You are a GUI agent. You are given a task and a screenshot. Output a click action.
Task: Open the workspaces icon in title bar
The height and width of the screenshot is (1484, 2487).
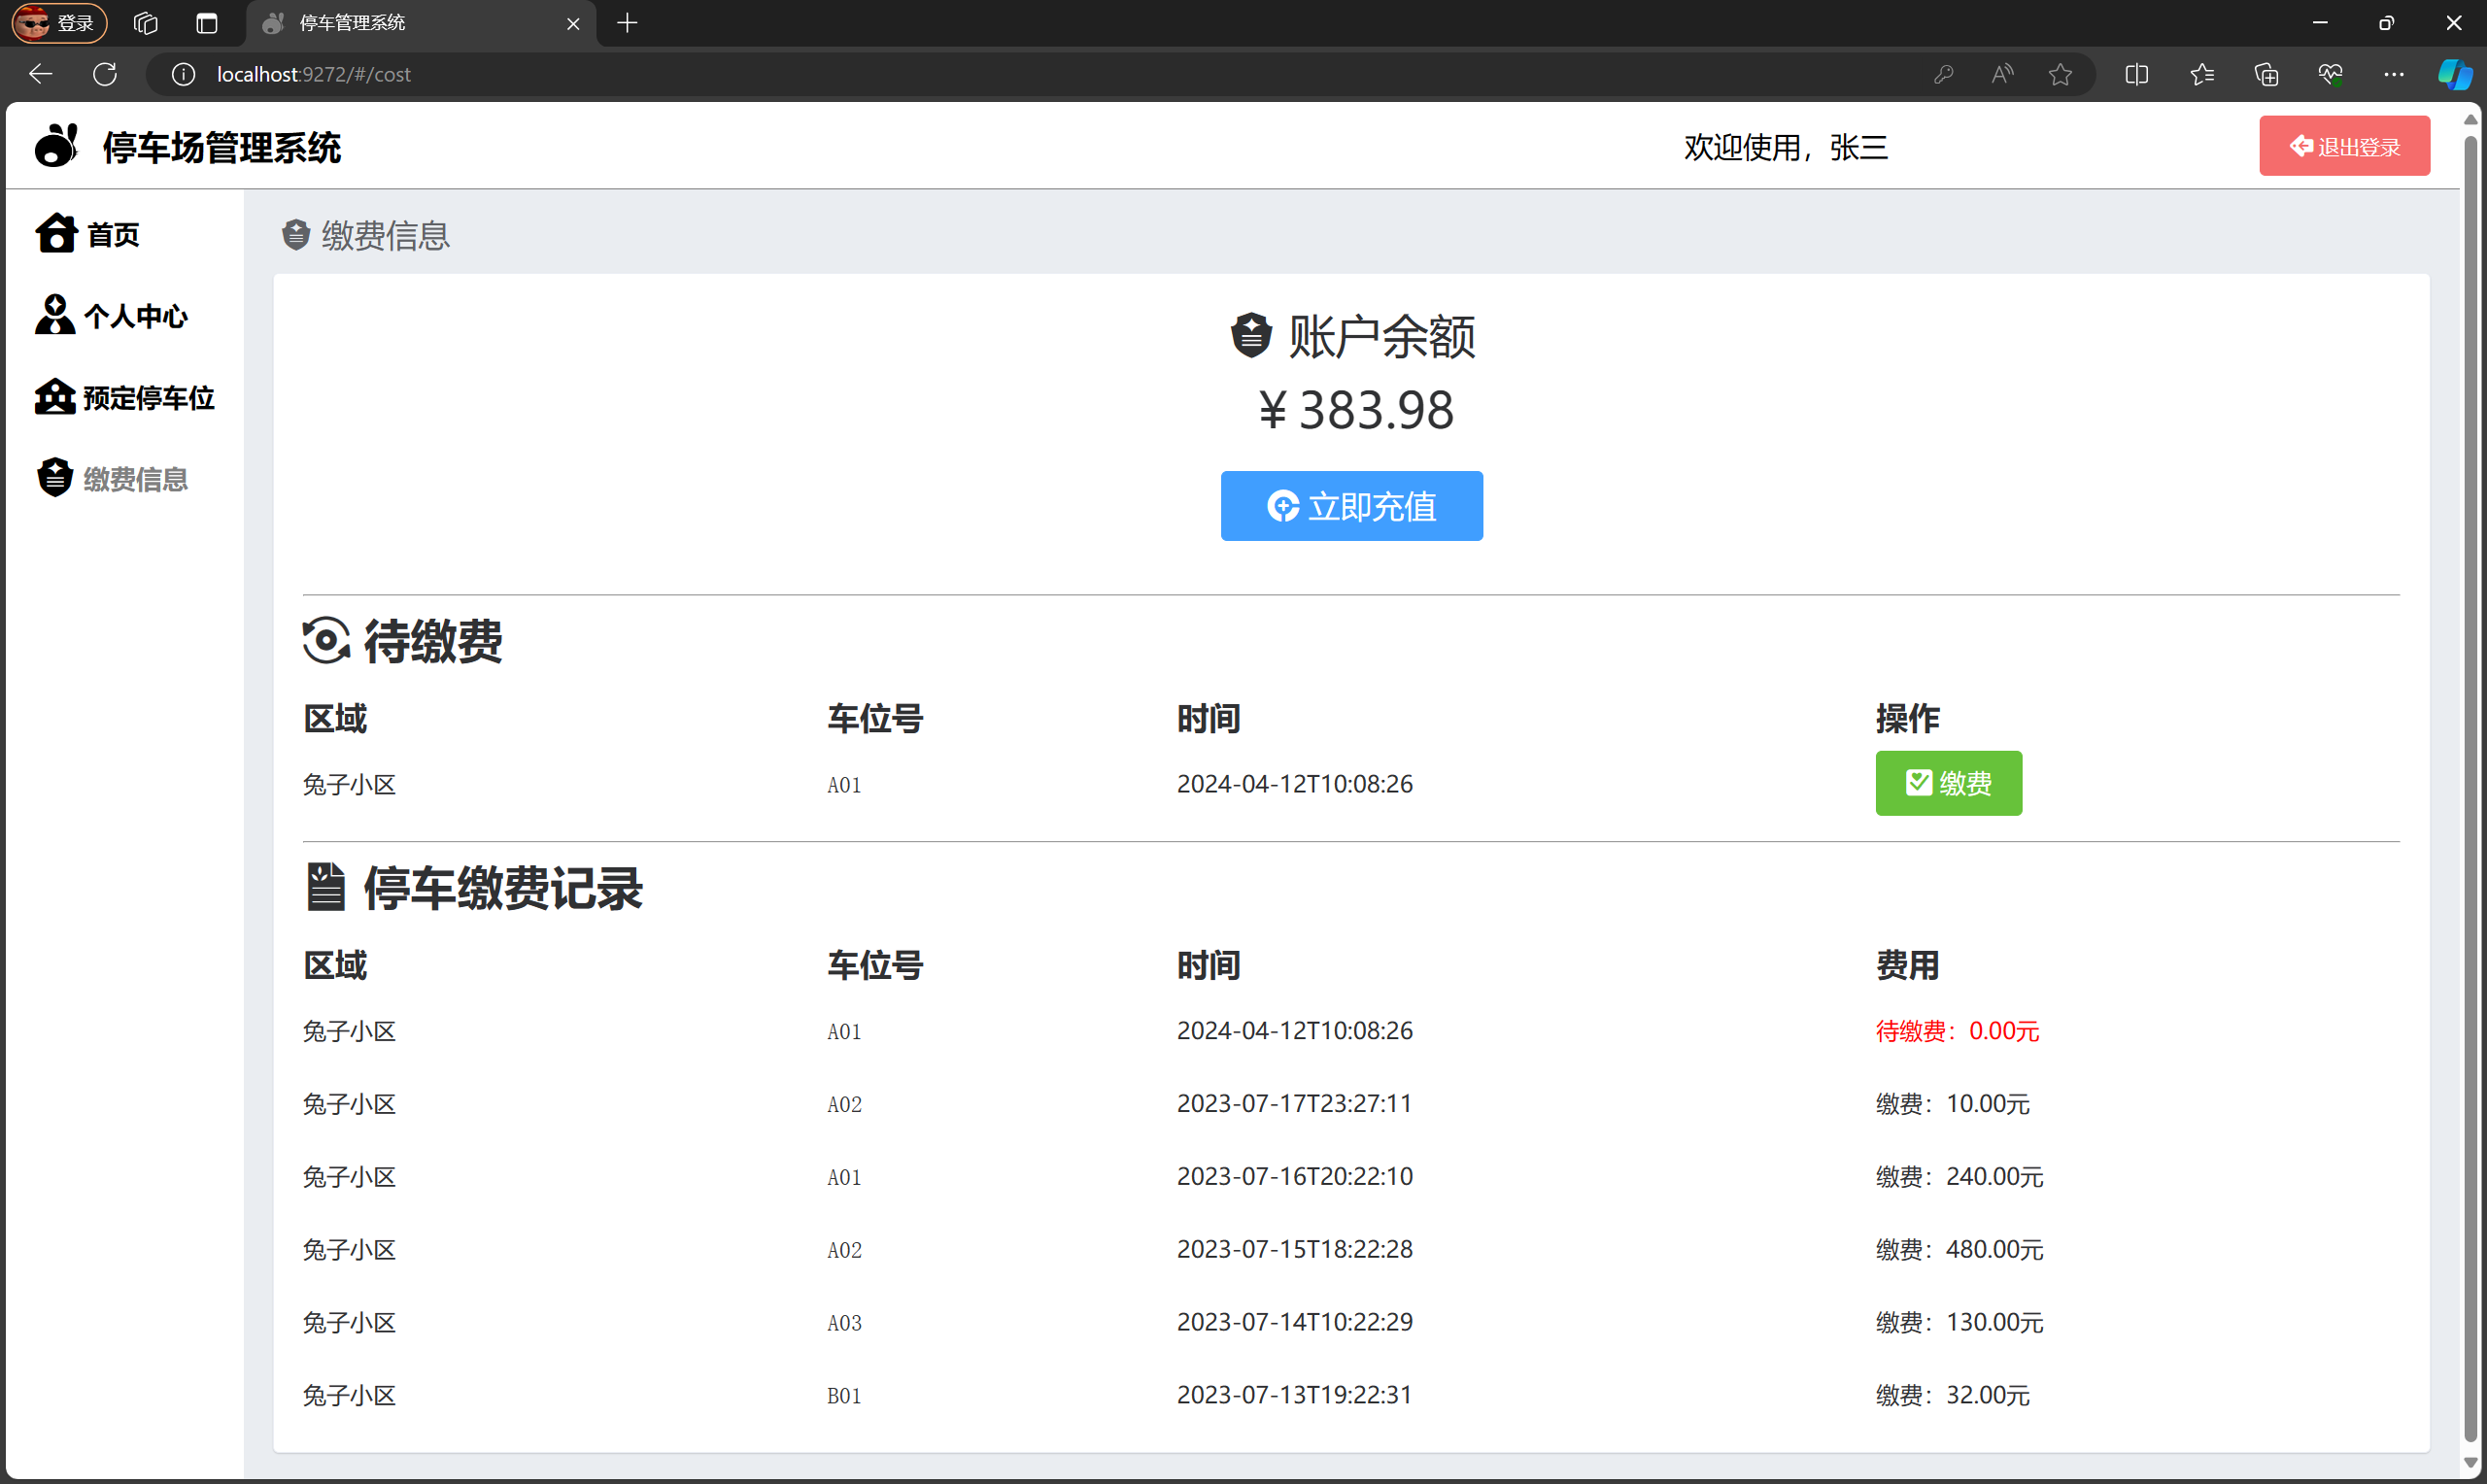click(x=146, y=23)
